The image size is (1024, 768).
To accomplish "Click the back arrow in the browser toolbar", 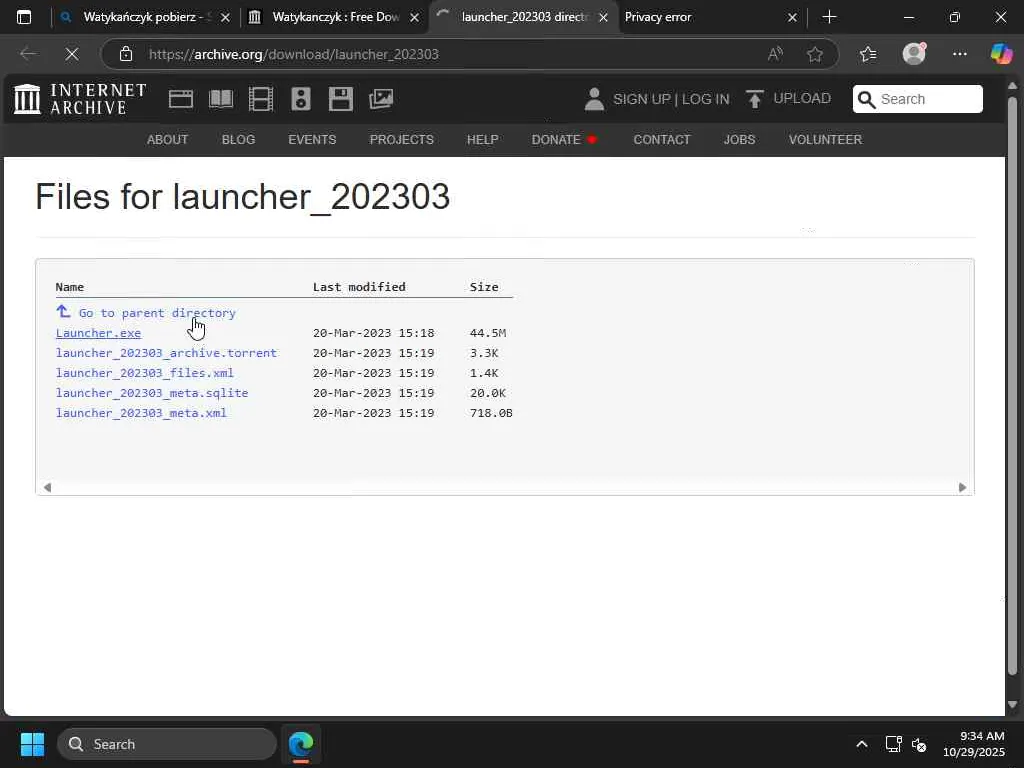I will click(x=27, y=54).
